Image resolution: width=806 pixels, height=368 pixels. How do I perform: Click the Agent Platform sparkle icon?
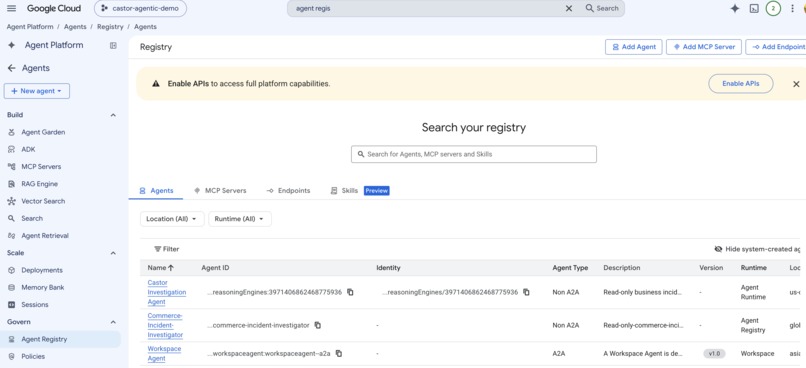coord(11,45)
